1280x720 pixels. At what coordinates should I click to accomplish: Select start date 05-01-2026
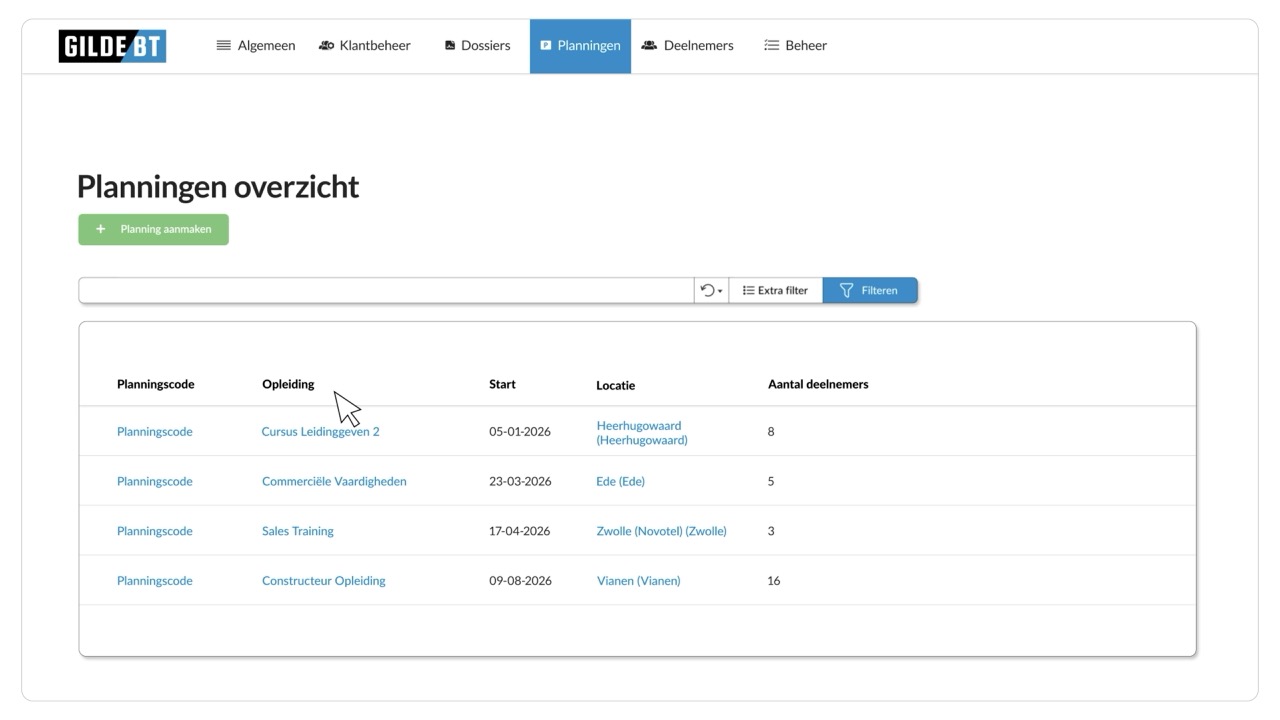(x=520, y=432)
